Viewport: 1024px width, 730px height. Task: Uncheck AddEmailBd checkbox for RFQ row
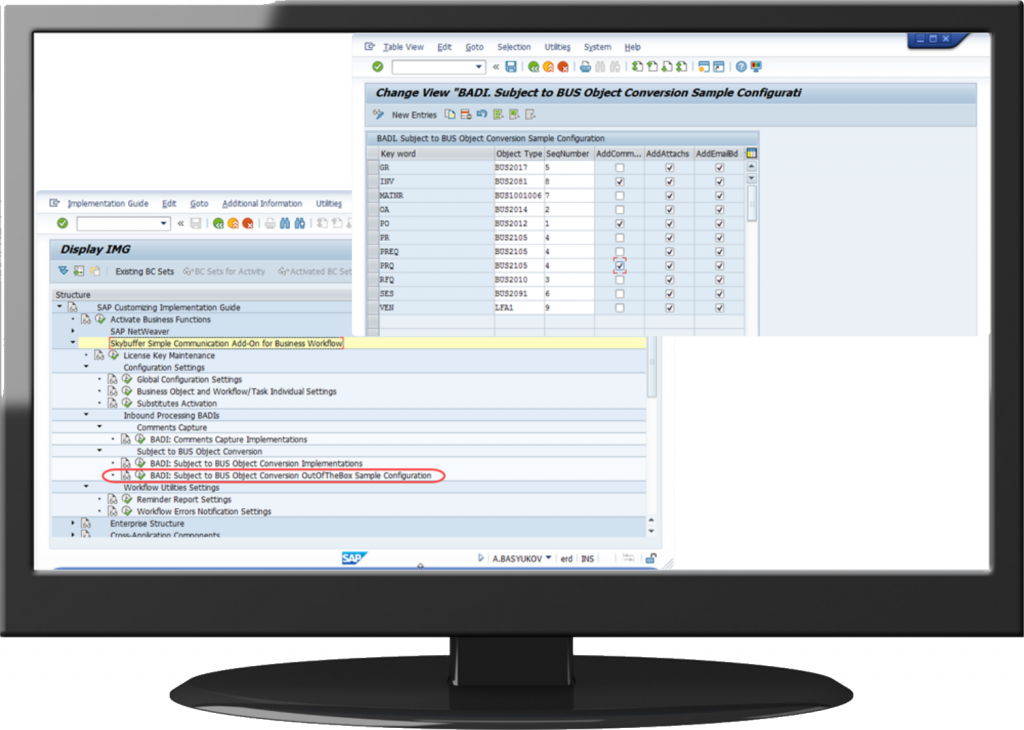tap(720, 279)
